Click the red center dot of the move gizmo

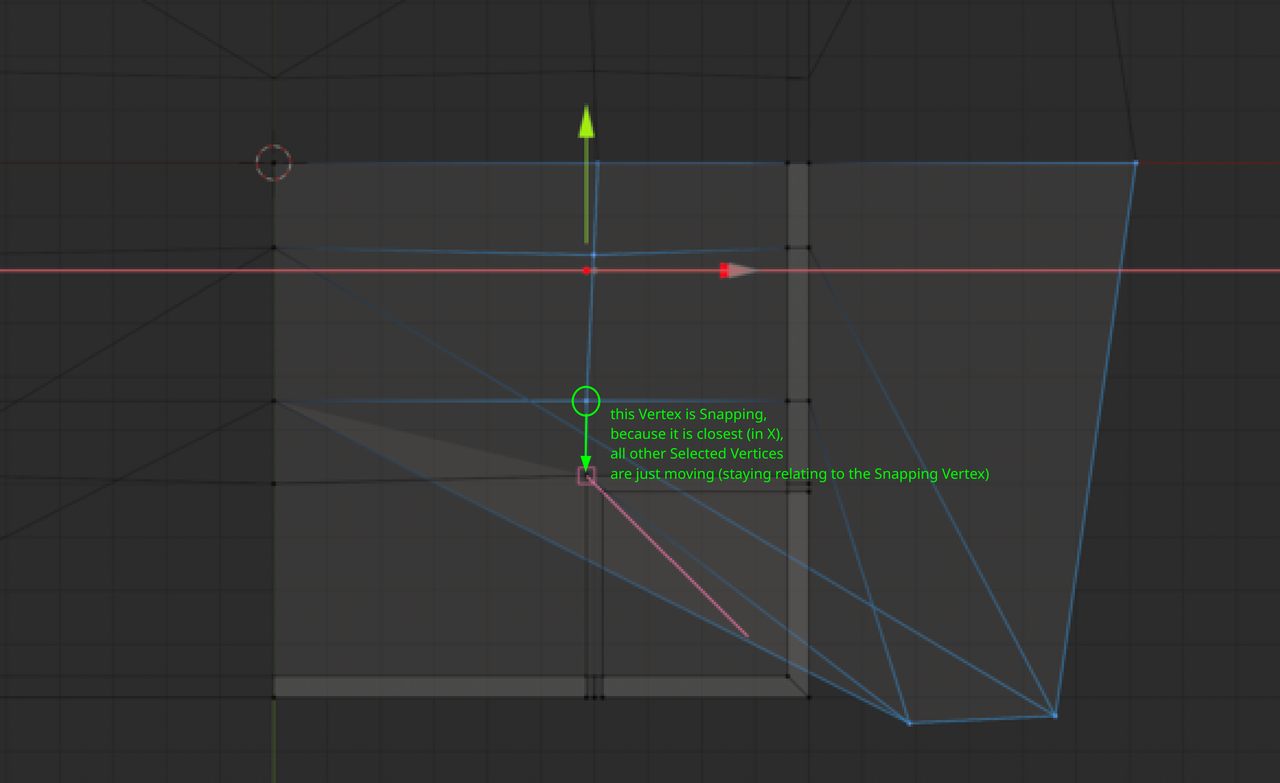(586, 270)
